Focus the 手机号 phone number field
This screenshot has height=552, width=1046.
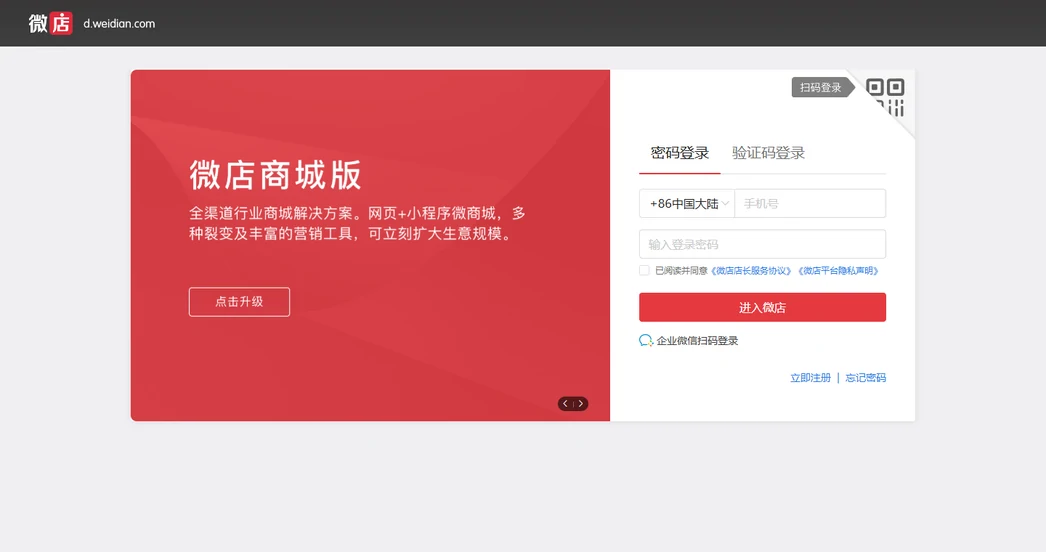pos(810,204)
